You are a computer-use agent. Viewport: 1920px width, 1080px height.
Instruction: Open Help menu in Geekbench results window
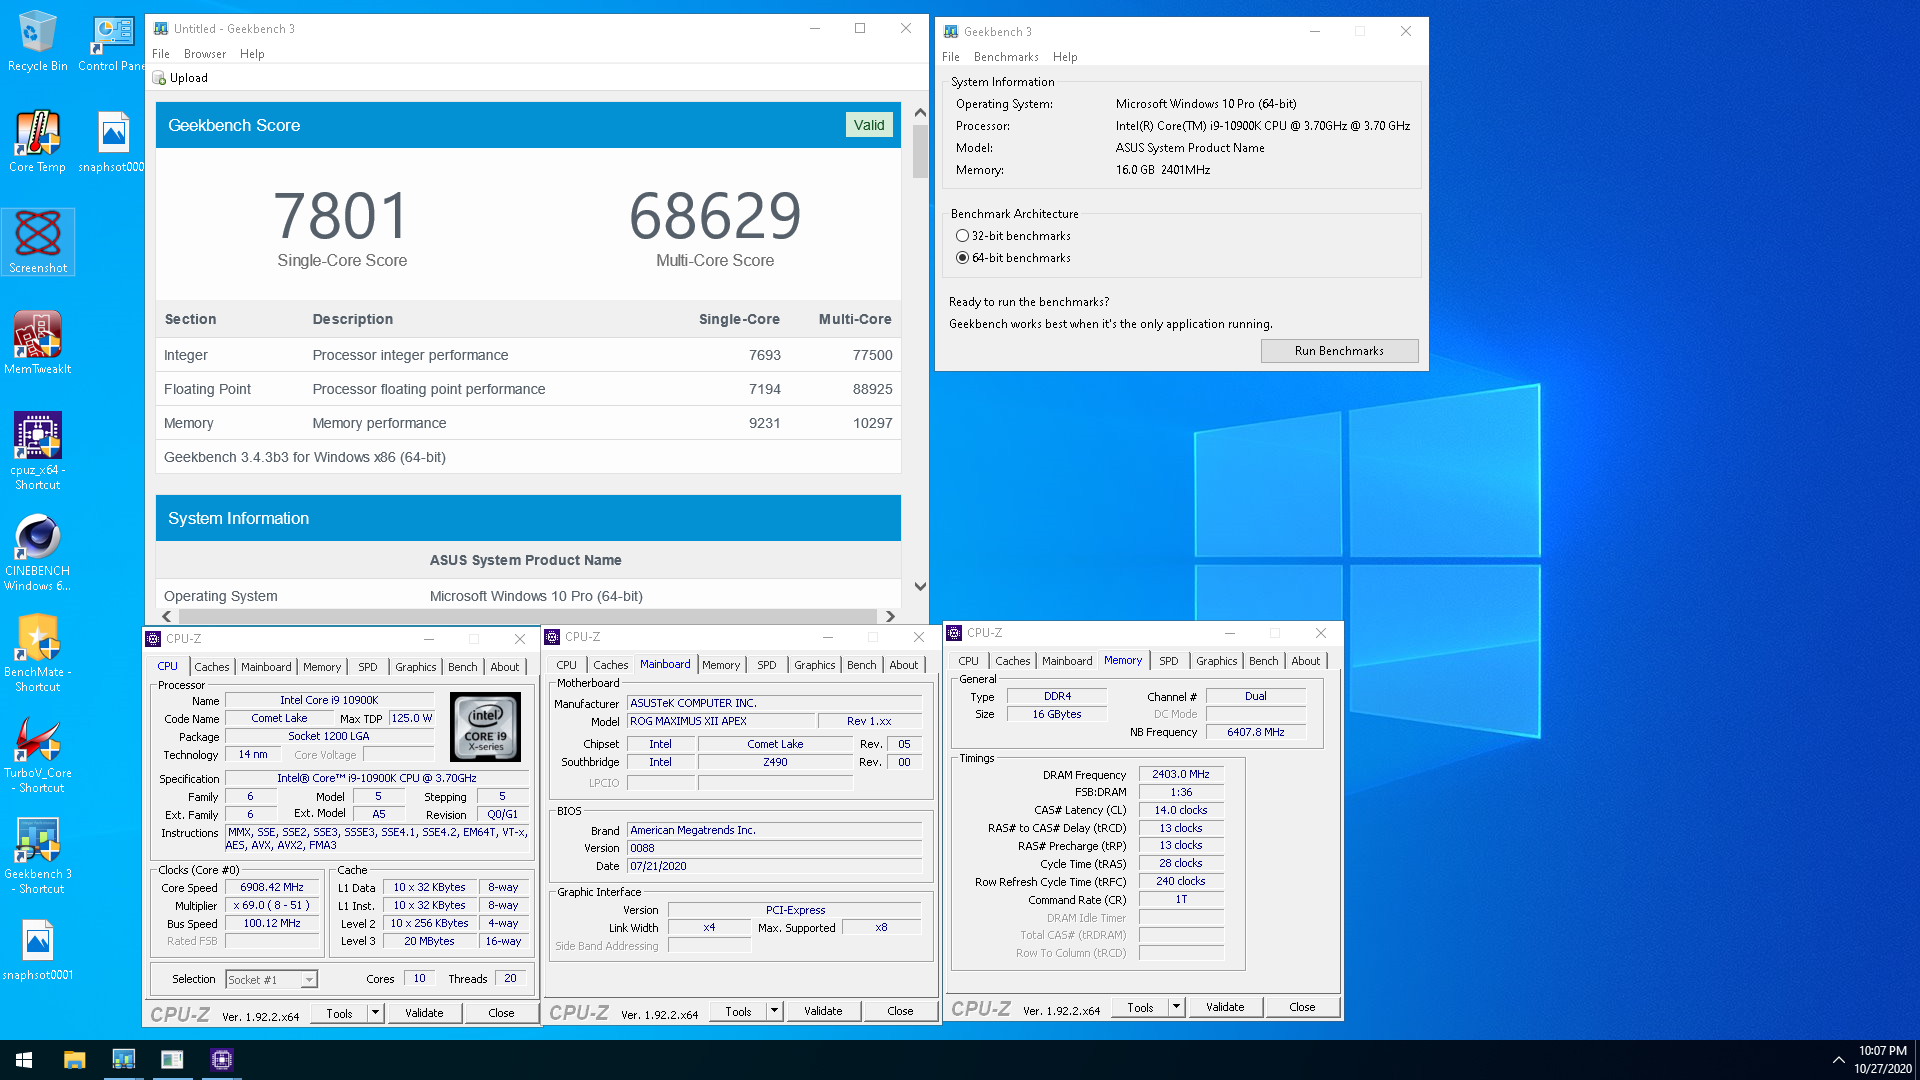[x=252, y=54]
